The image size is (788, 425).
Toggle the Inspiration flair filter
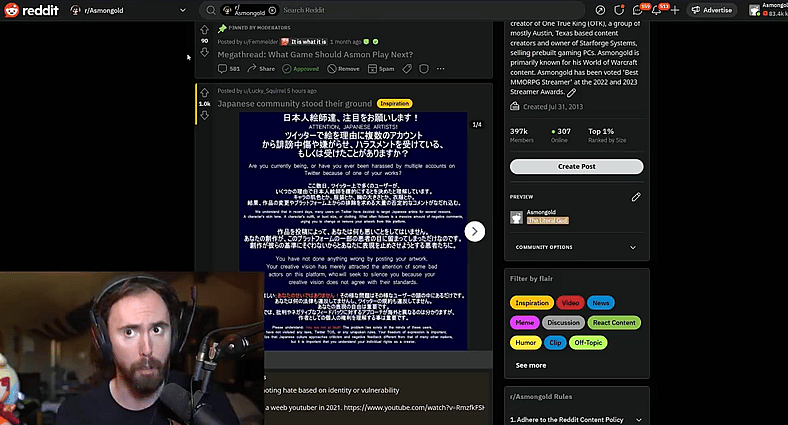pos(532,303)
